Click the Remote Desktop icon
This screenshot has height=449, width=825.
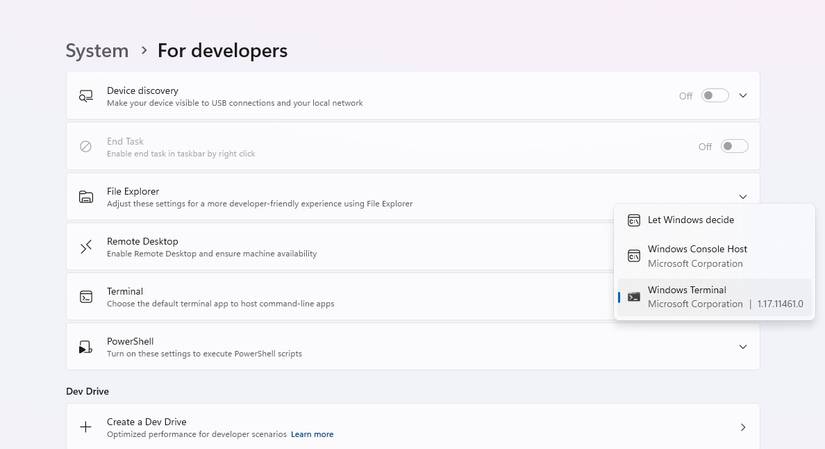[x=86, y=246]
